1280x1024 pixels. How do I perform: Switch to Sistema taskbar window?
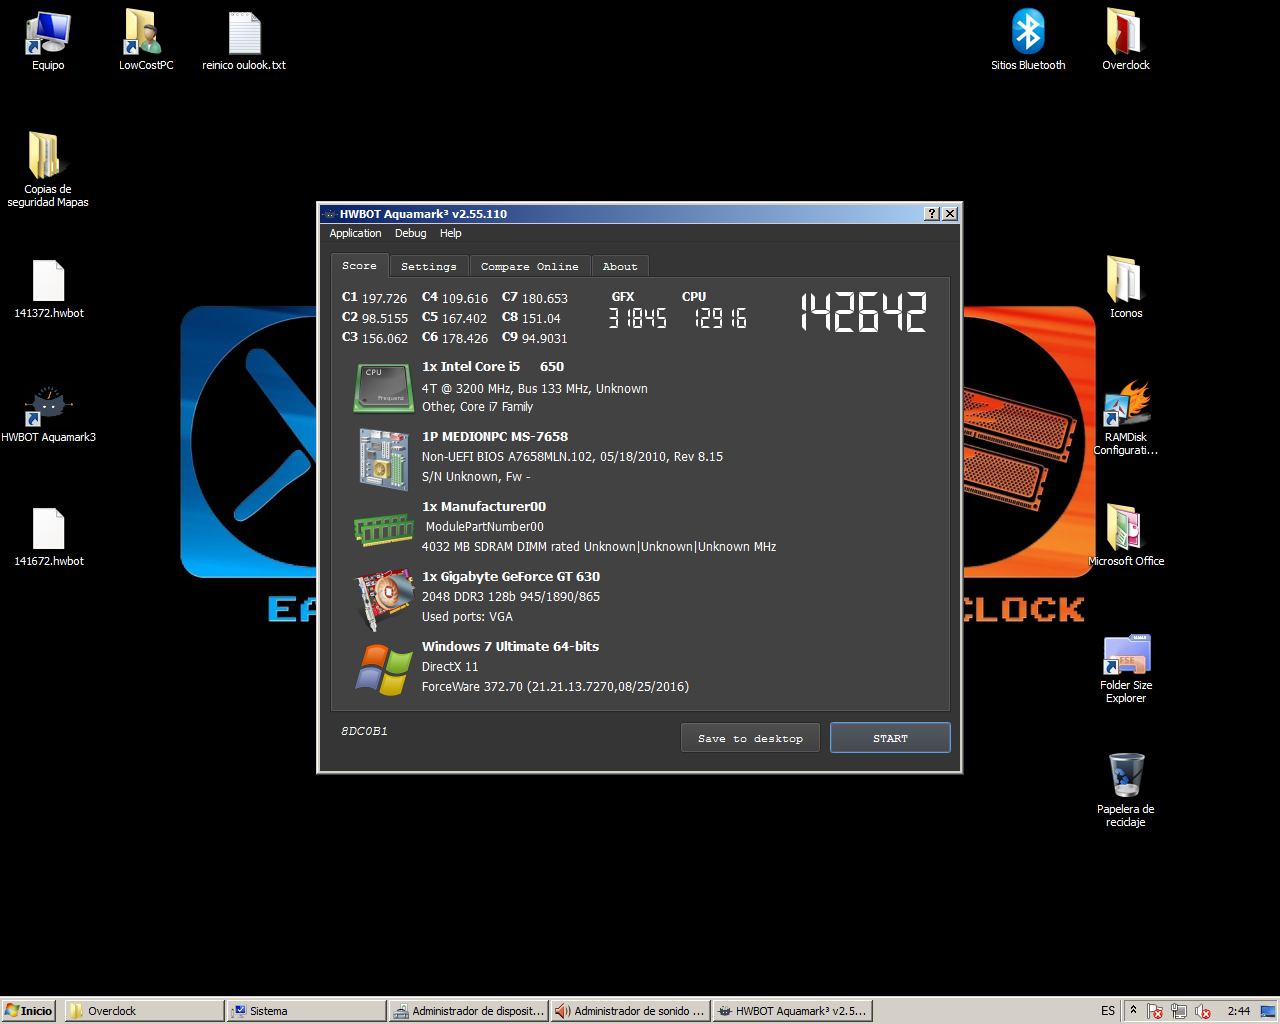(x=306, y=1011)
